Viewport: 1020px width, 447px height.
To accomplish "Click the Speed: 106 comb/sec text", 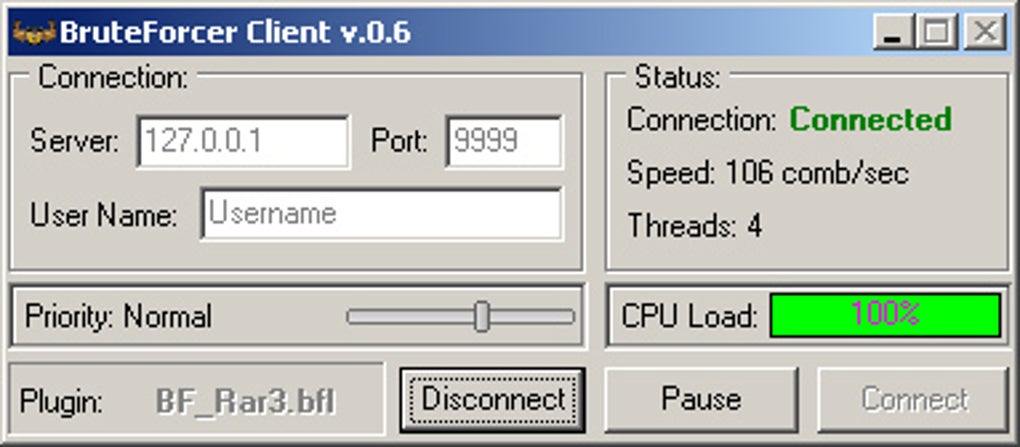I will (768, 173).
